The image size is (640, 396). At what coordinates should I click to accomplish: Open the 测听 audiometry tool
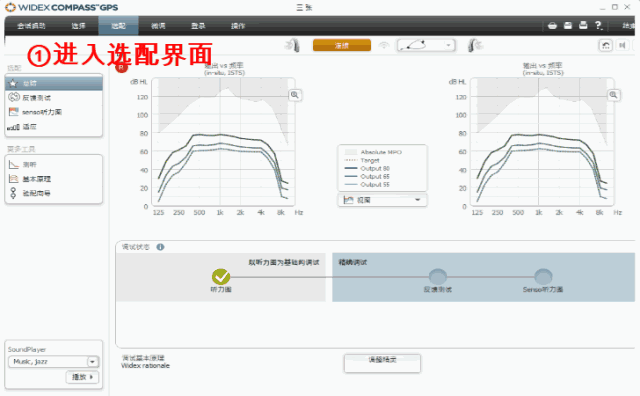(x=53, y=165)
